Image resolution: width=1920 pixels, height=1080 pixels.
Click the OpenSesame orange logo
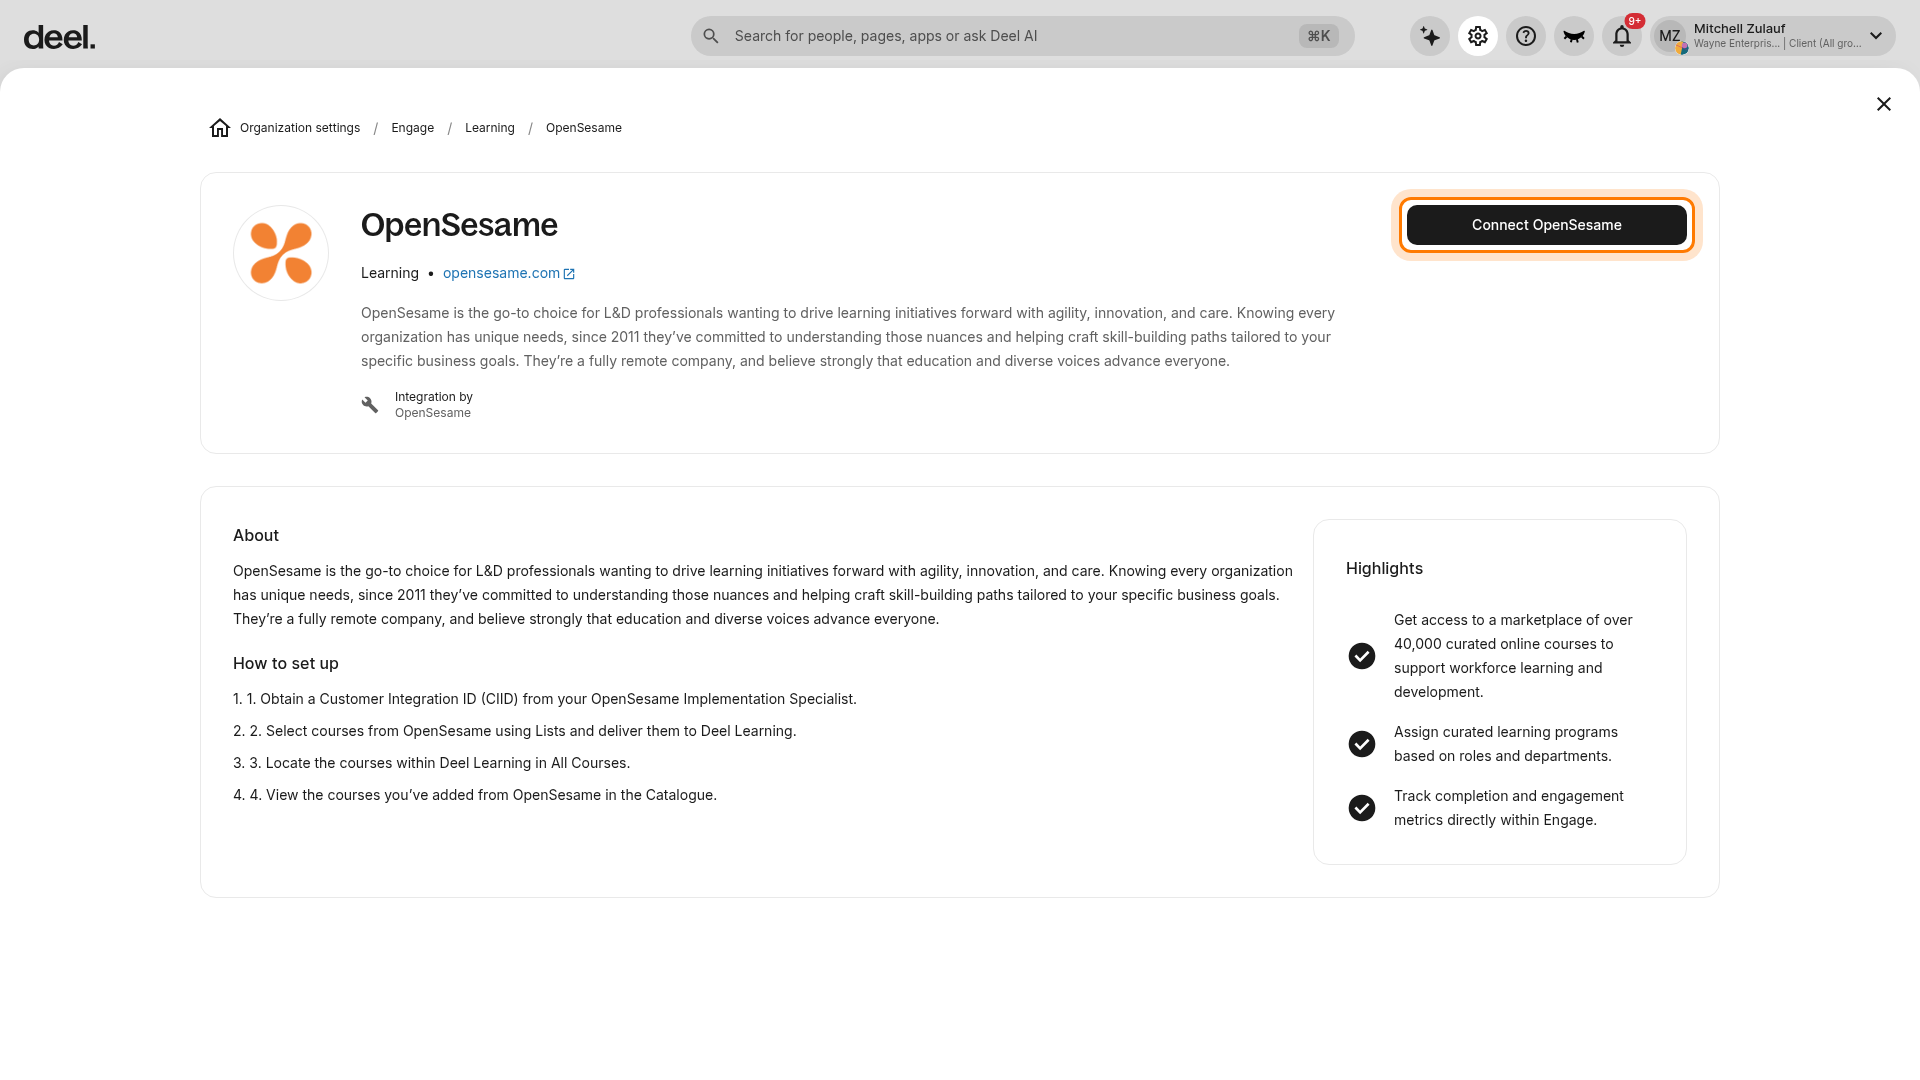[x=281, y=253]
